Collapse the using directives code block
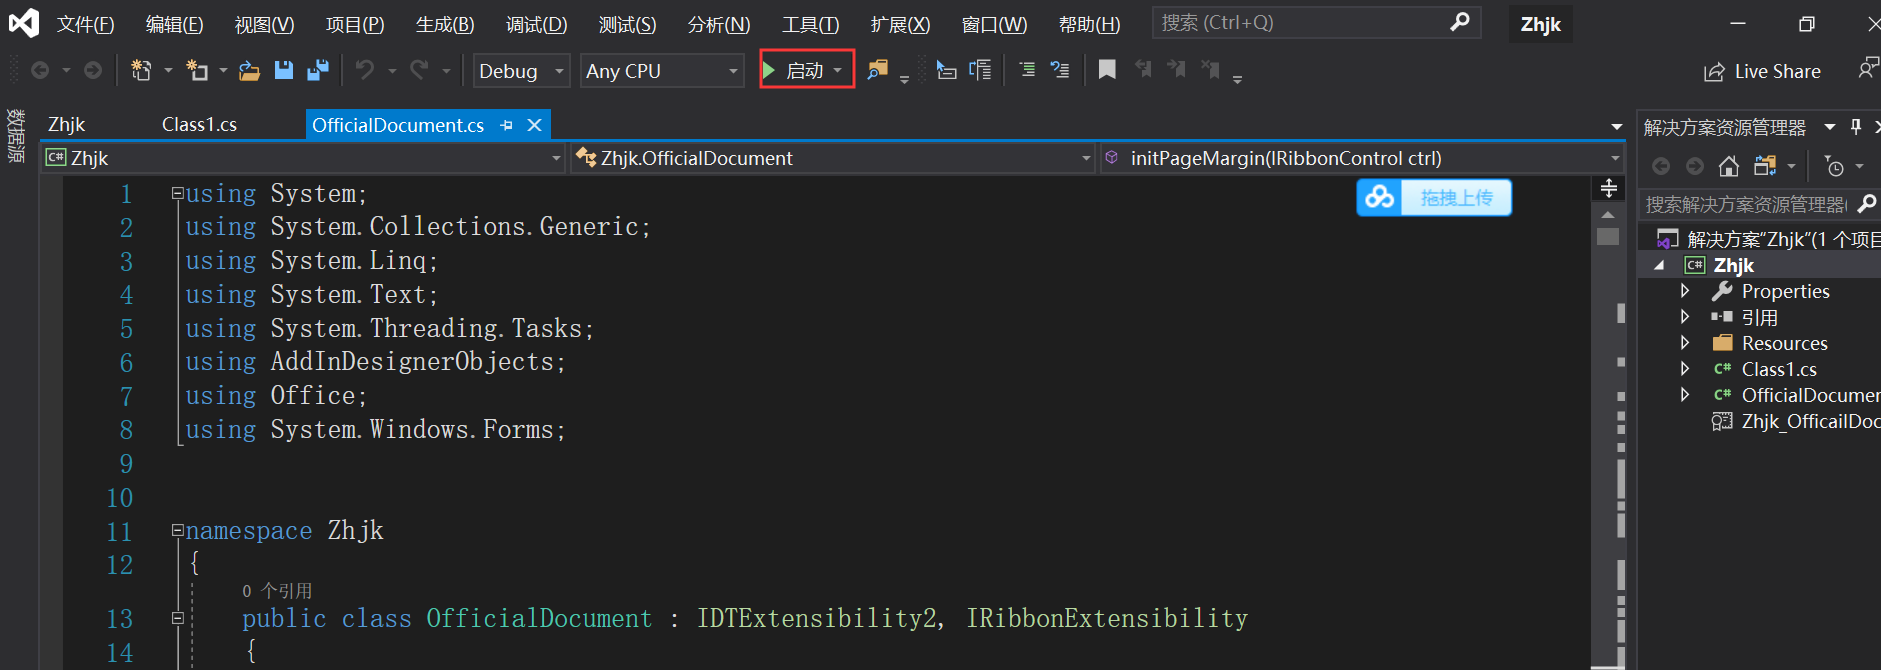Screen dimensions: 1881x670 click(x=177, y=193)
